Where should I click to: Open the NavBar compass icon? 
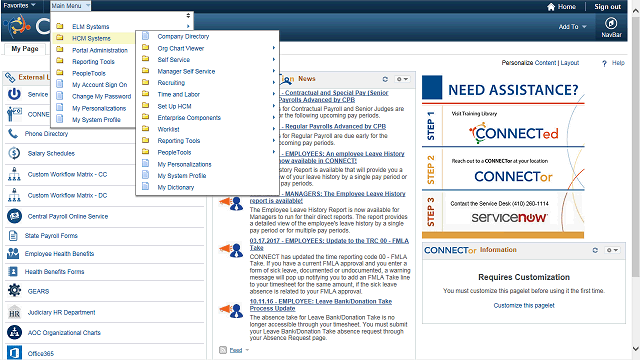pyautogui.click(x=611, y=23)
